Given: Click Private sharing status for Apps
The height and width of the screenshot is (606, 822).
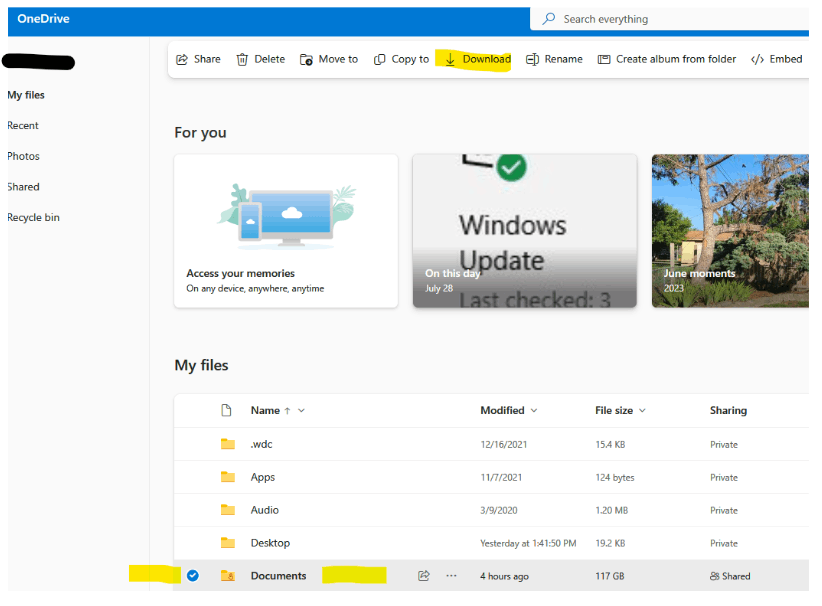Looking at the screenshot, I should coord(724,478).
